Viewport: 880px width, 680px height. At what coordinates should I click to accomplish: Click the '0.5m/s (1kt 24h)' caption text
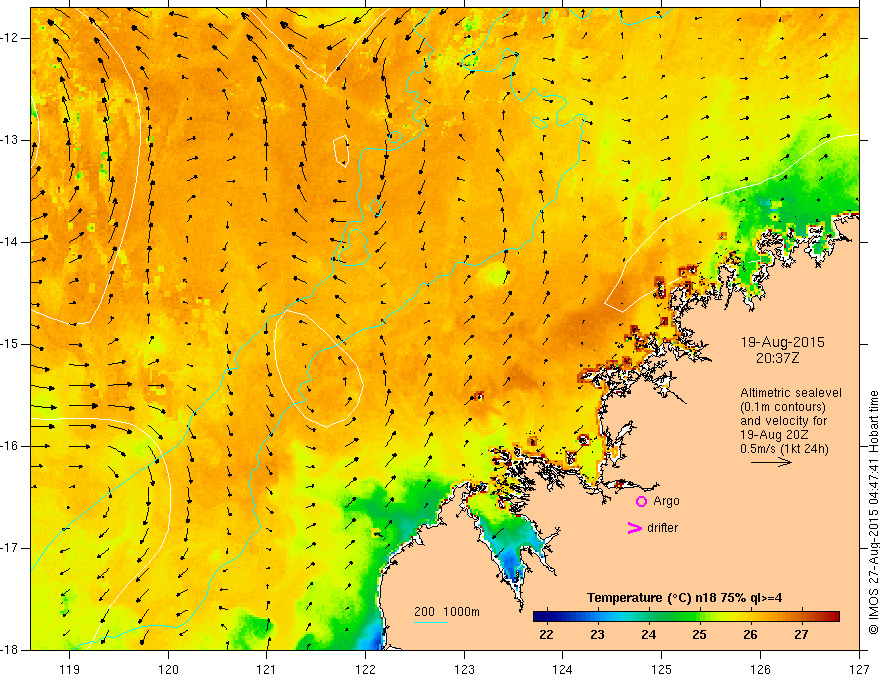[784, 449]
